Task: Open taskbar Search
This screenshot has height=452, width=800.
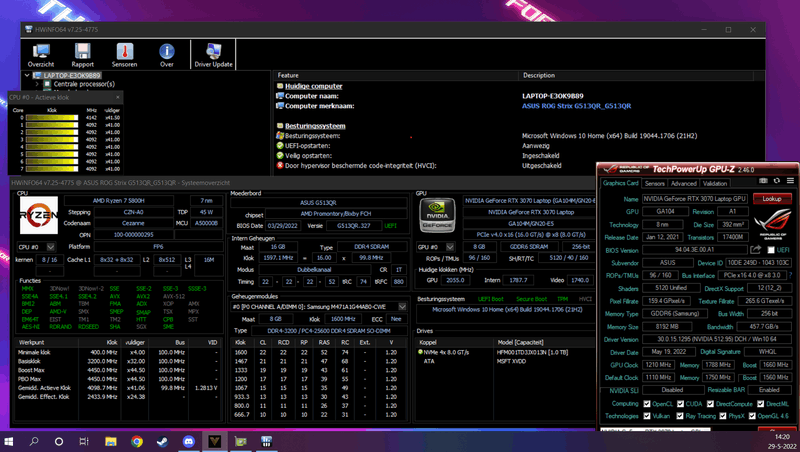Action: 34,441
